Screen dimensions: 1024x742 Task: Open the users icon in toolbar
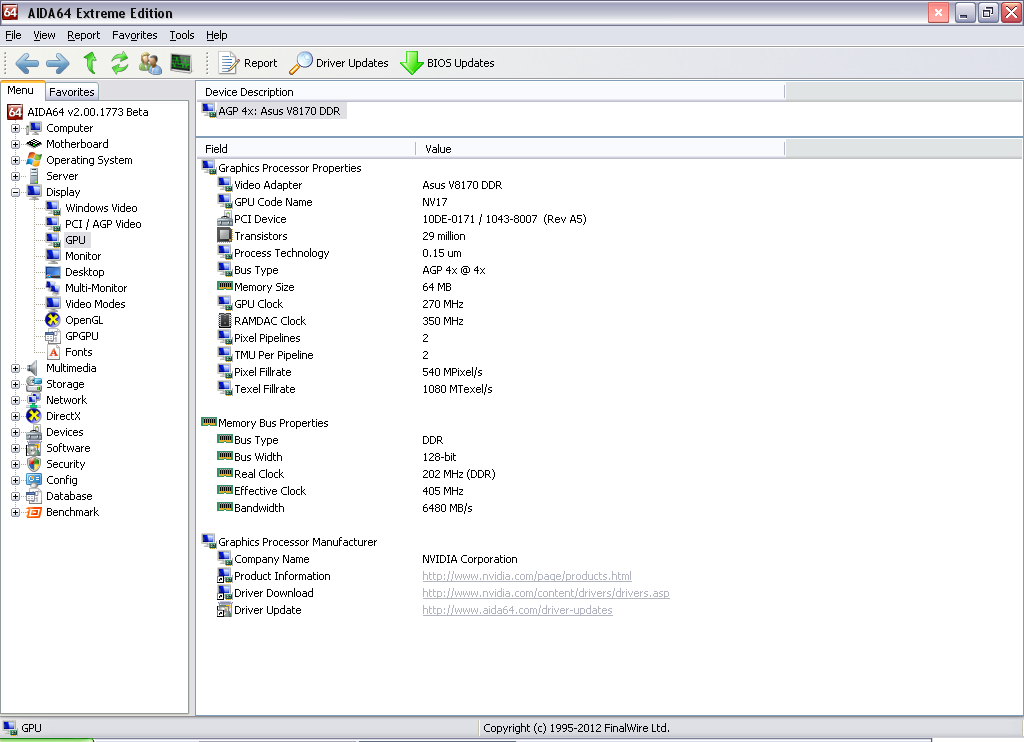point(150,63)
